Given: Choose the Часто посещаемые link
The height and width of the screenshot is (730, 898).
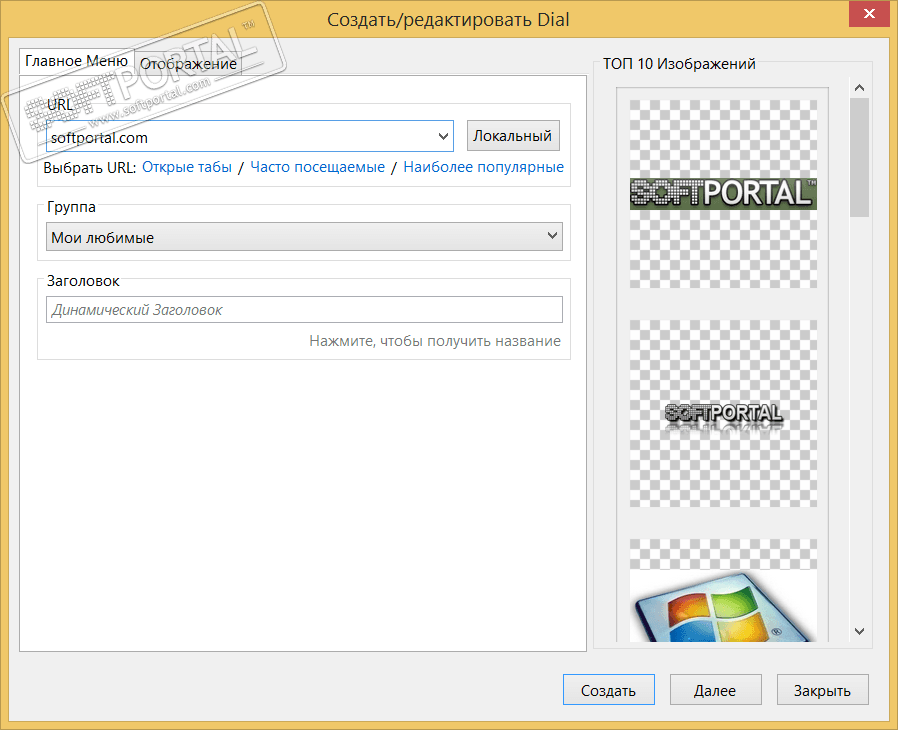Looking at the screenshot, I should point(317,167).
